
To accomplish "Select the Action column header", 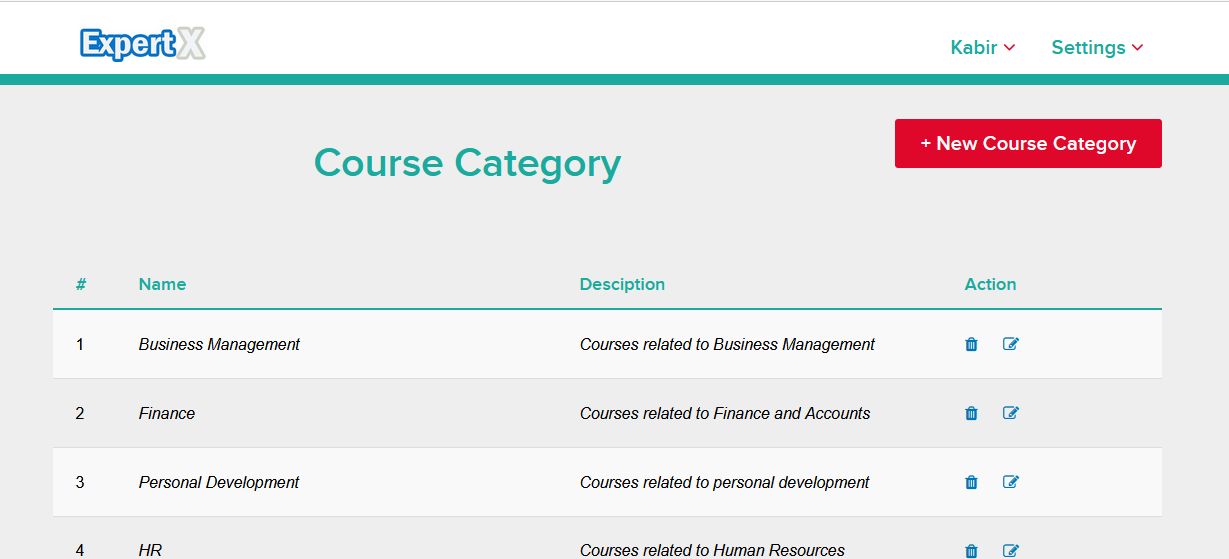I will 990,284.
